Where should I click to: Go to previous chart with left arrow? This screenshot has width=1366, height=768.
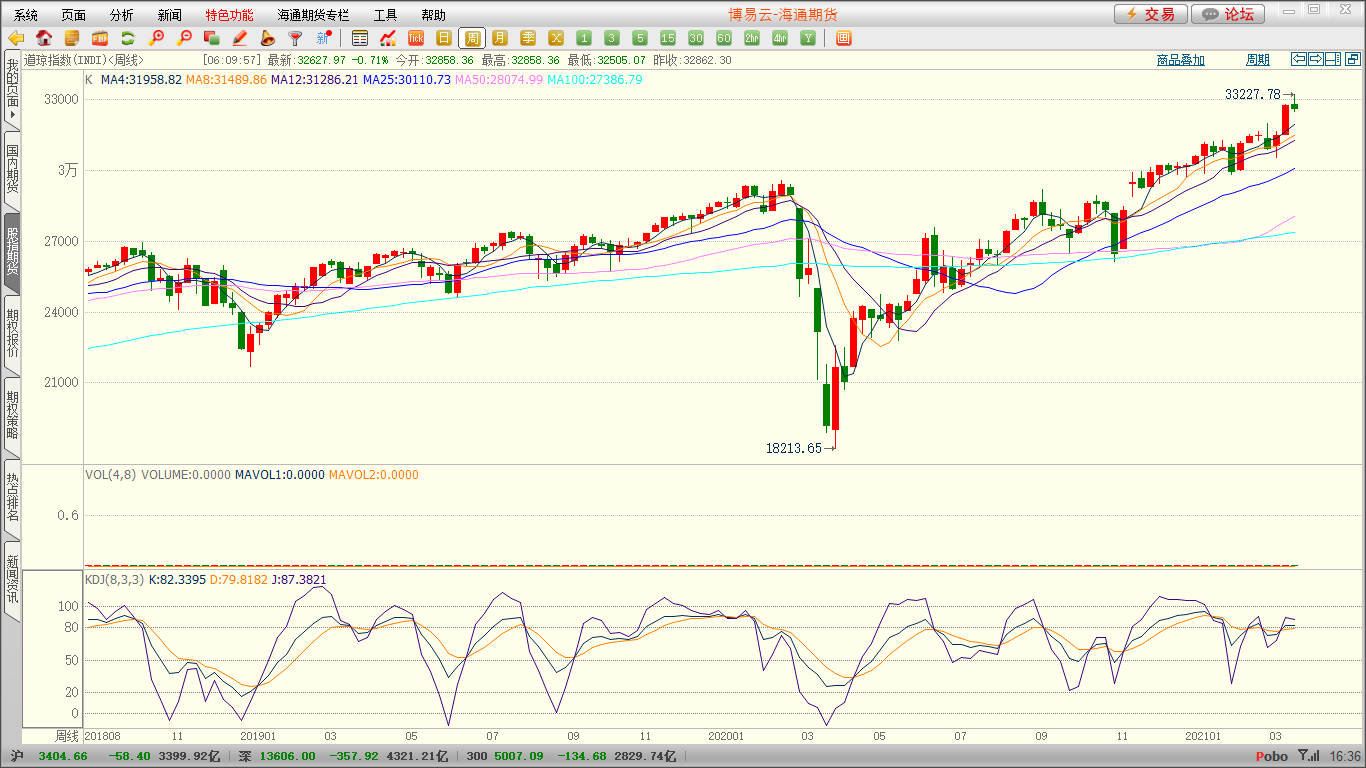pyautogui.click(x=1298, y=59)
